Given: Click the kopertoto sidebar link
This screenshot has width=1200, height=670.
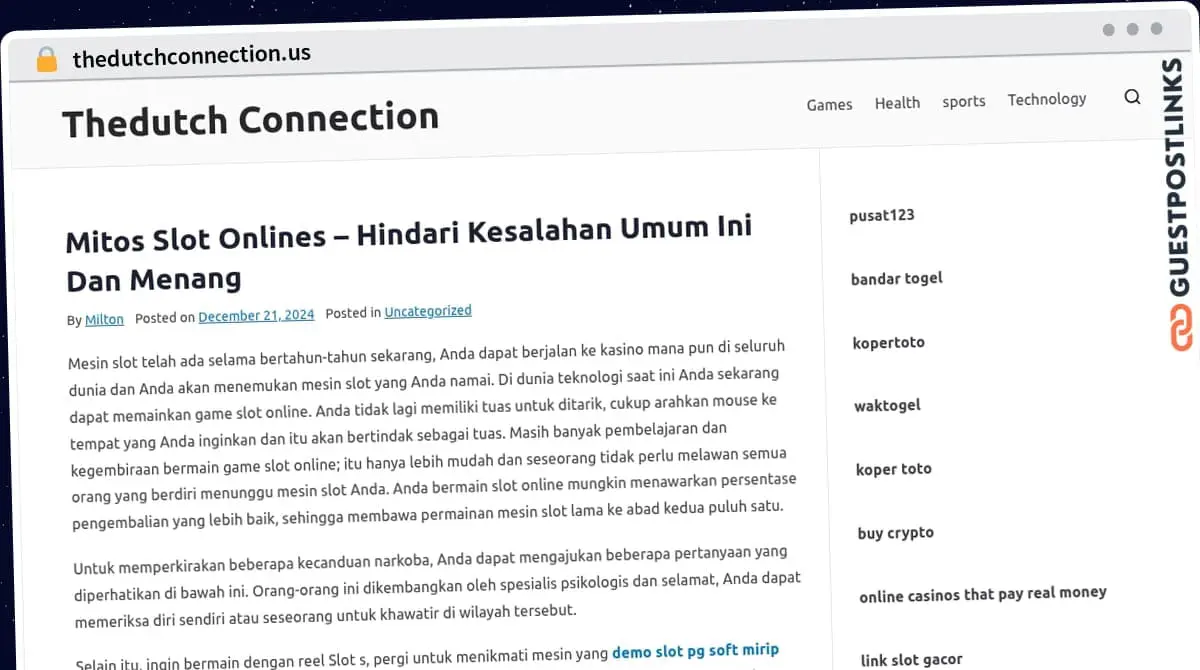Looking at the screenshot, I should coord(889,342).
